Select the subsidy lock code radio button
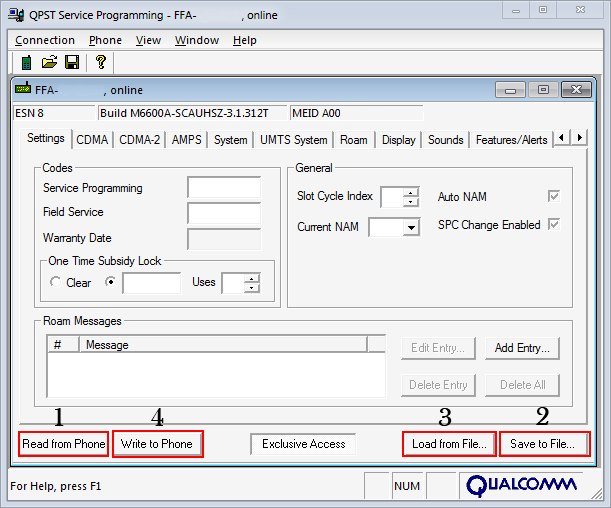Image resolution: width=611 pixels, height=508 pixels. (111, 282)
